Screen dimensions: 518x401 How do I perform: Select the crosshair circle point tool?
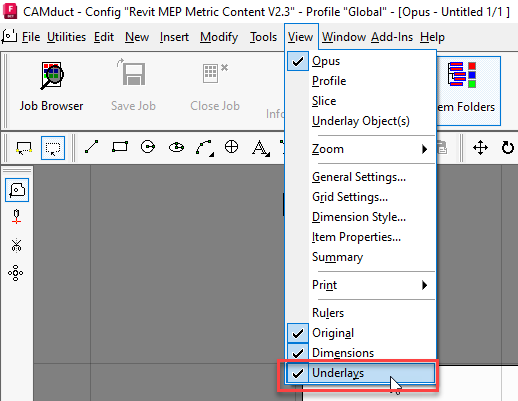(231, 147)
